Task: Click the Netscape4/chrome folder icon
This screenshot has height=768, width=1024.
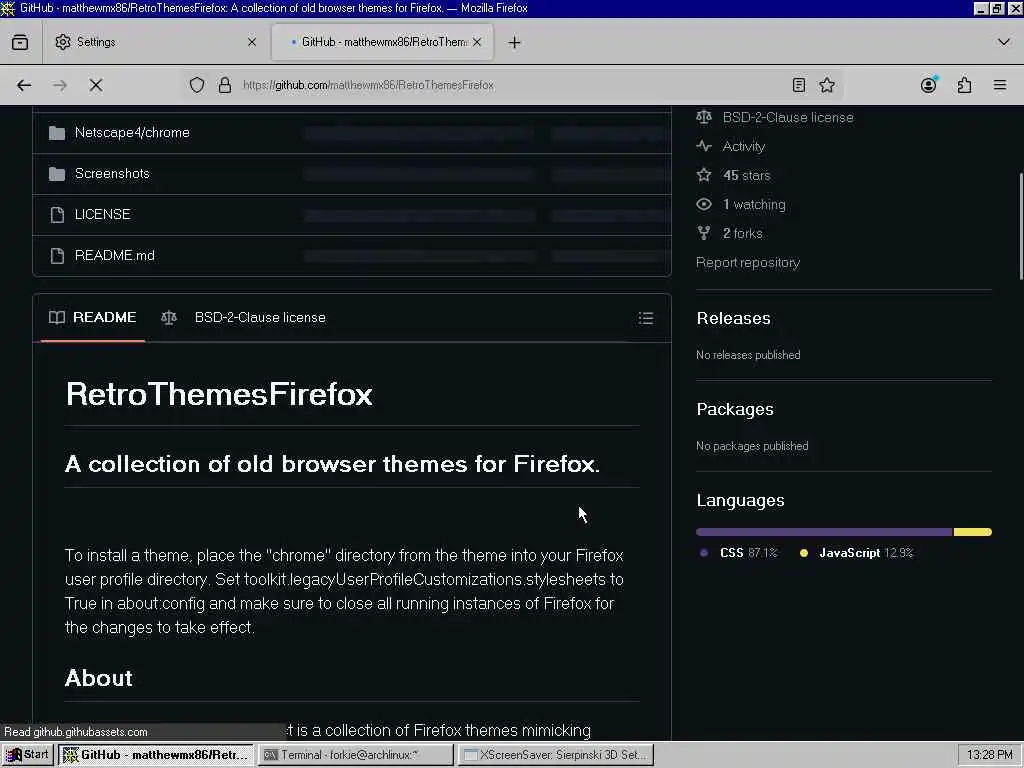Action: tap(57, 133)
